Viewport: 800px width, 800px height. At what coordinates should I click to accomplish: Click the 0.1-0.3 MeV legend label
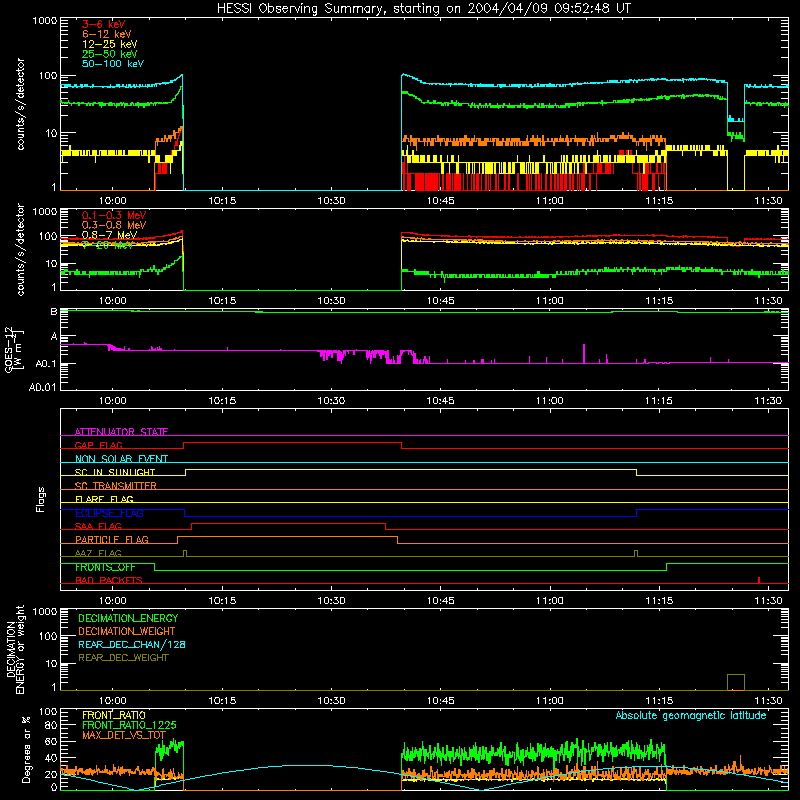pos(114,215)
